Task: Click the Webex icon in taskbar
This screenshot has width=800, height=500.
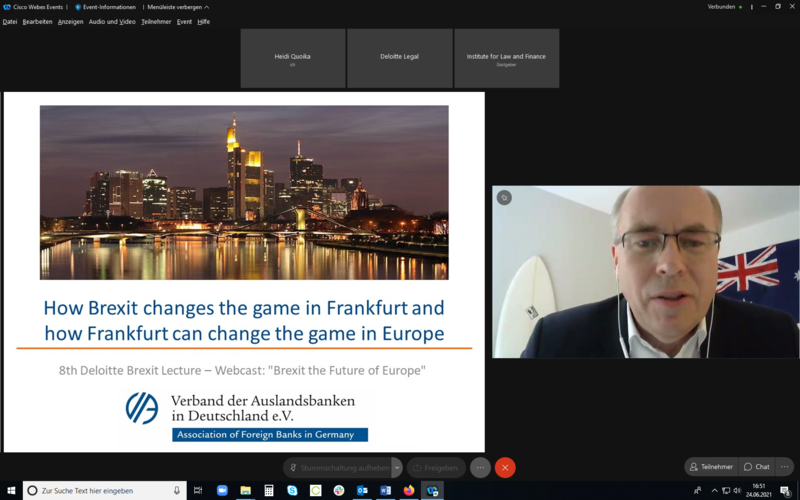Action: coord(432,491)
